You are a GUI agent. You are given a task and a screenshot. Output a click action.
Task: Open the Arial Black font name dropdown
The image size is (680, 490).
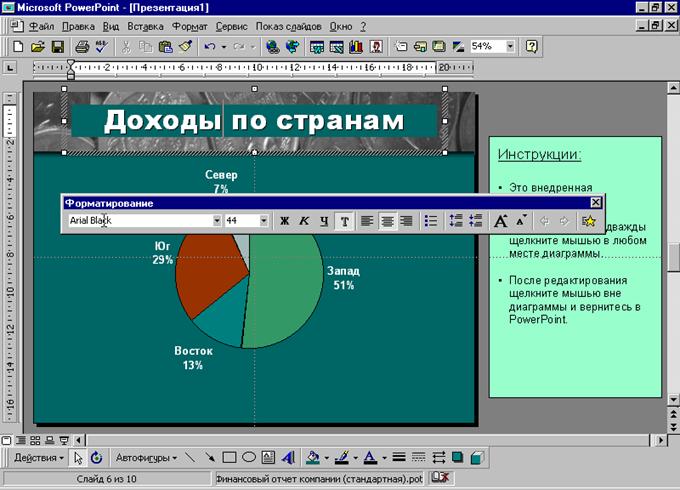[216, 221]
